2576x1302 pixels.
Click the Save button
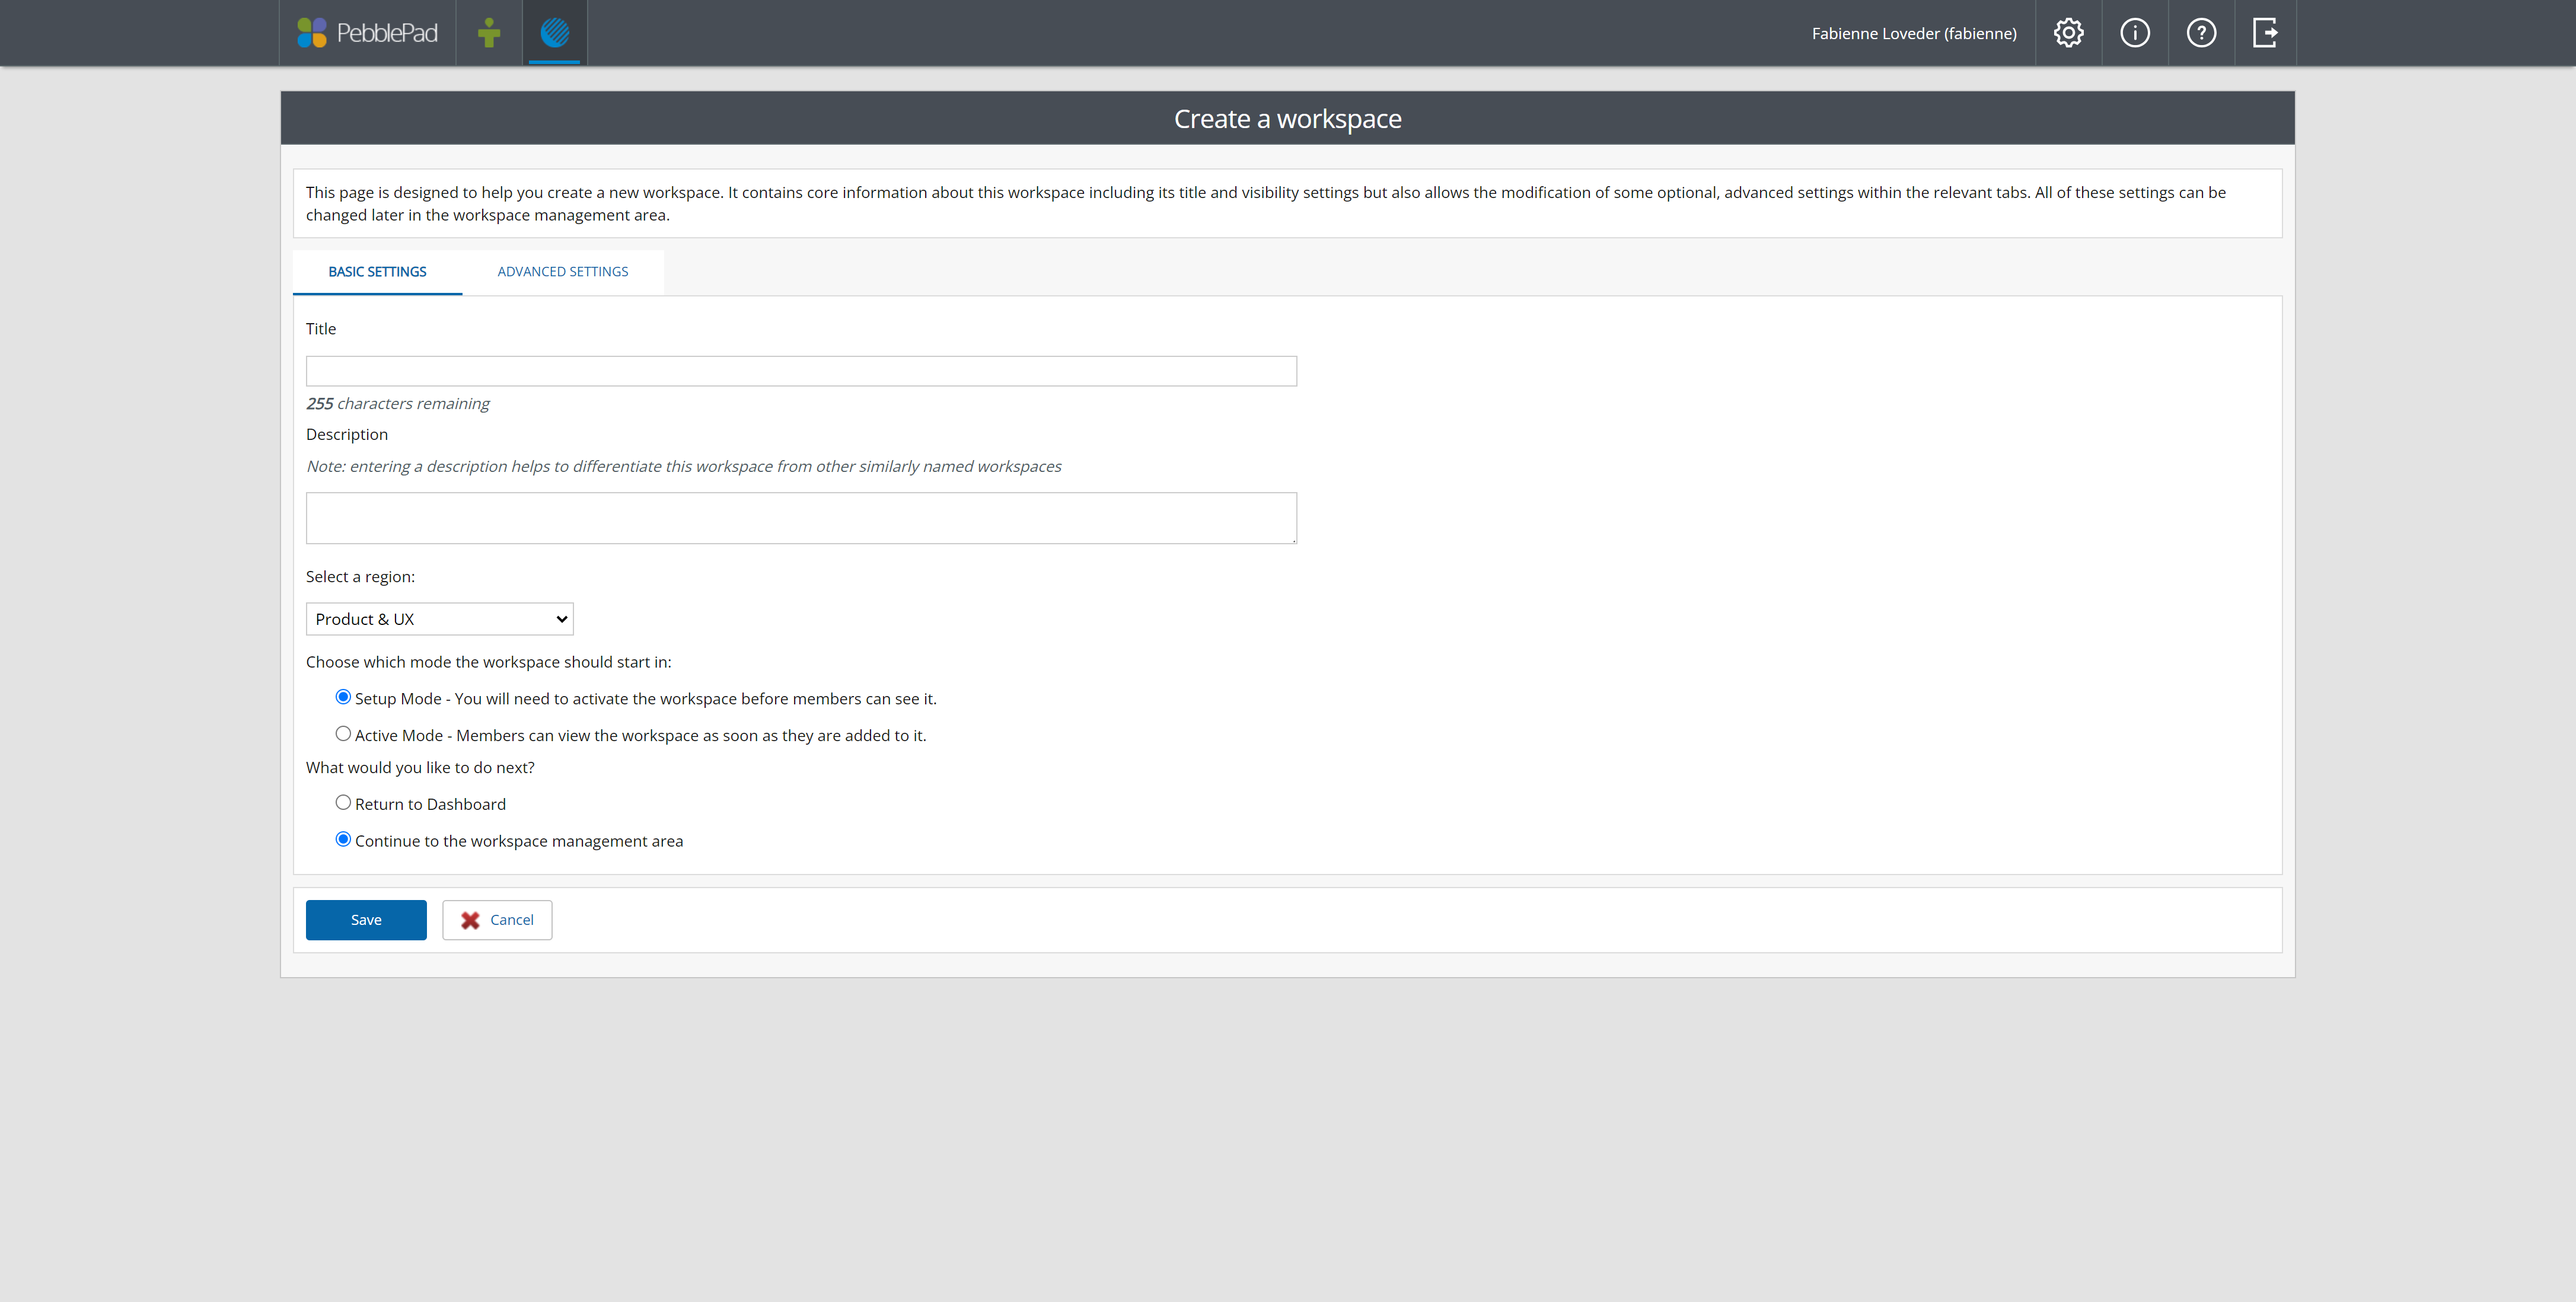pos(366,920)
